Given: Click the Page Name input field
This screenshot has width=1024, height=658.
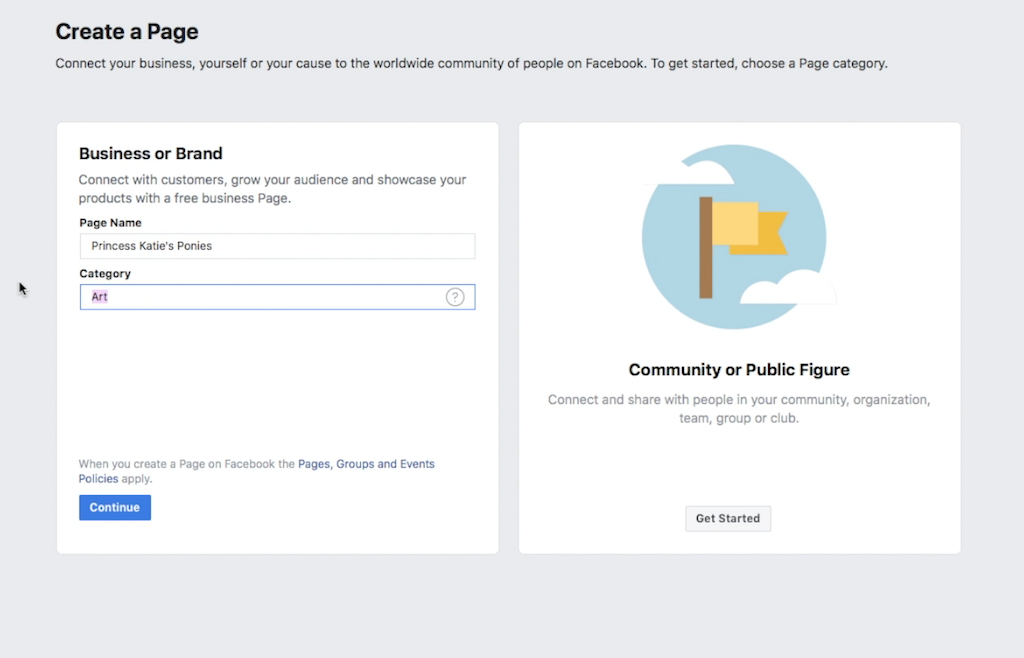Looking at the screenshot, I should 278,246.
